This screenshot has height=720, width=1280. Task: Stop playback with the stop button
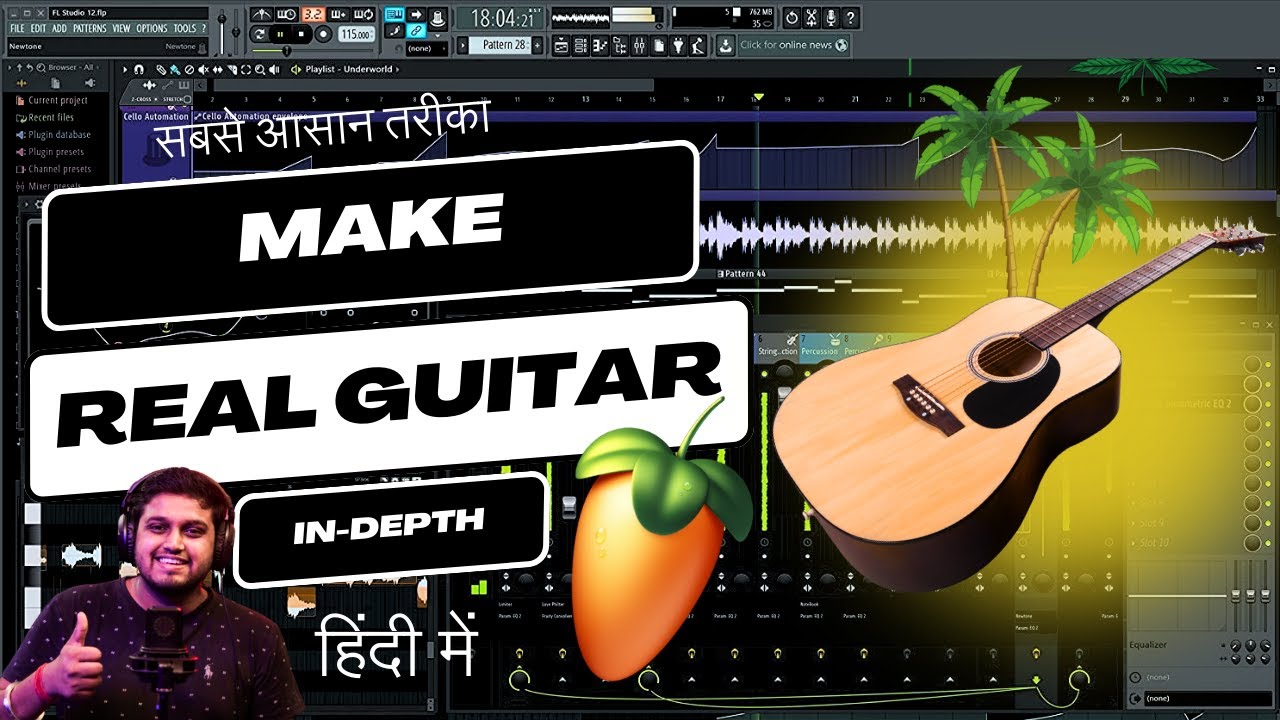(x=301, y=34)
